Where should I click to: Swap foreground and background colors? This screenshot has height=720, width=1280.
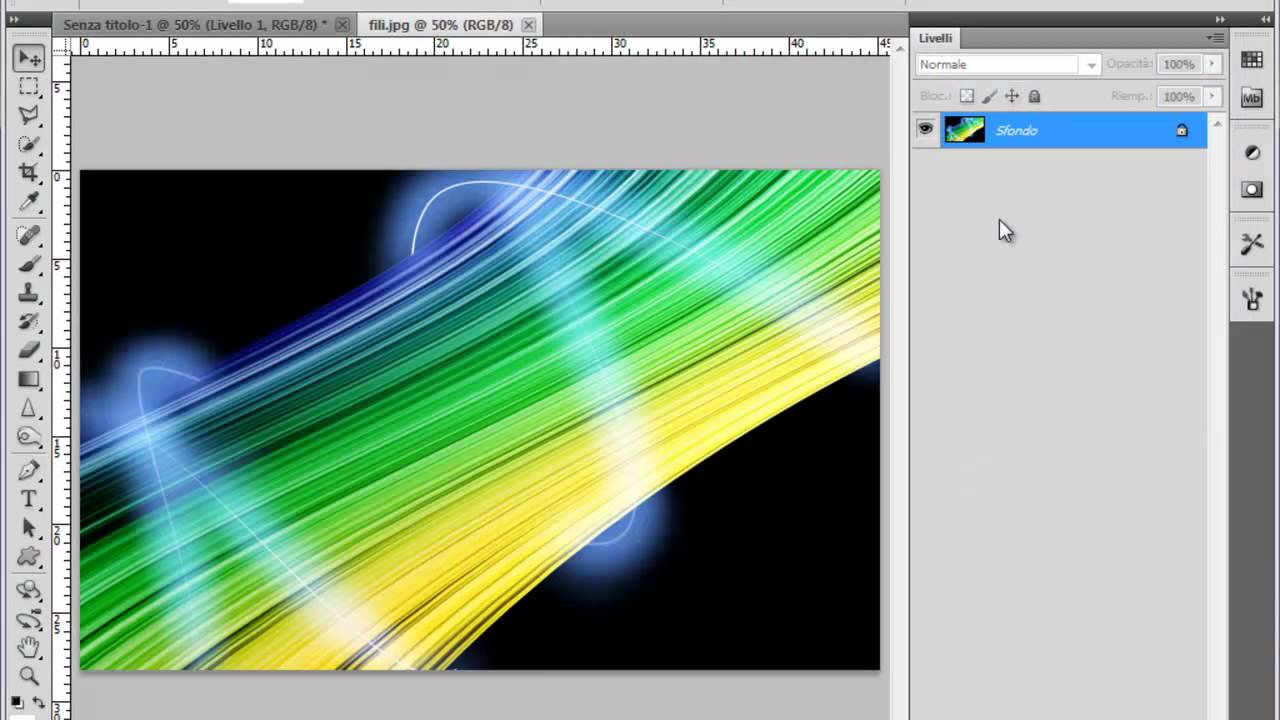click(39, 702)
